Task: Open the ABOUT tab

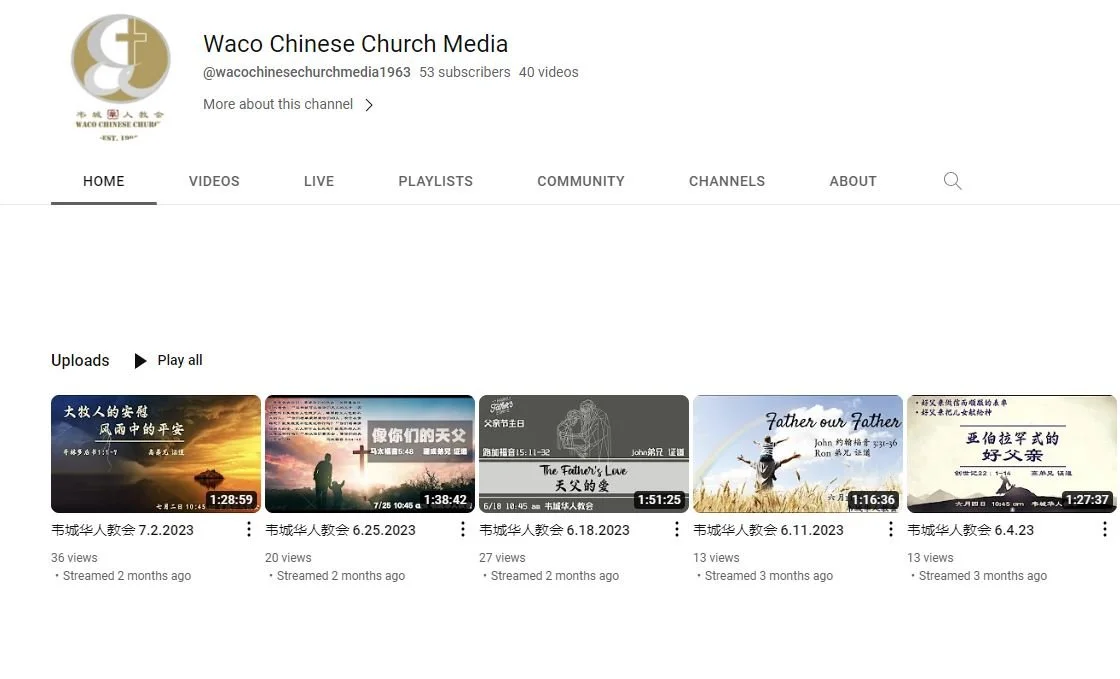Action: point(853,181)
